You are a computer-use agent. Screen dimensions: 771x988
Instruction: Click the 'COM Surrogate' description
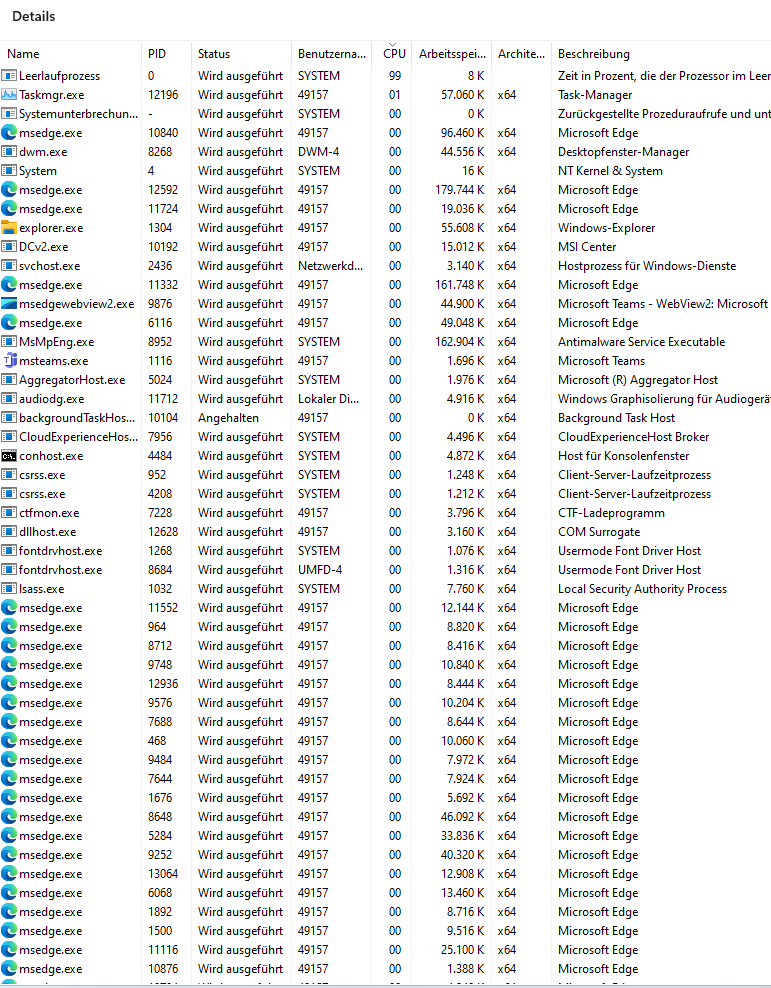599,531
